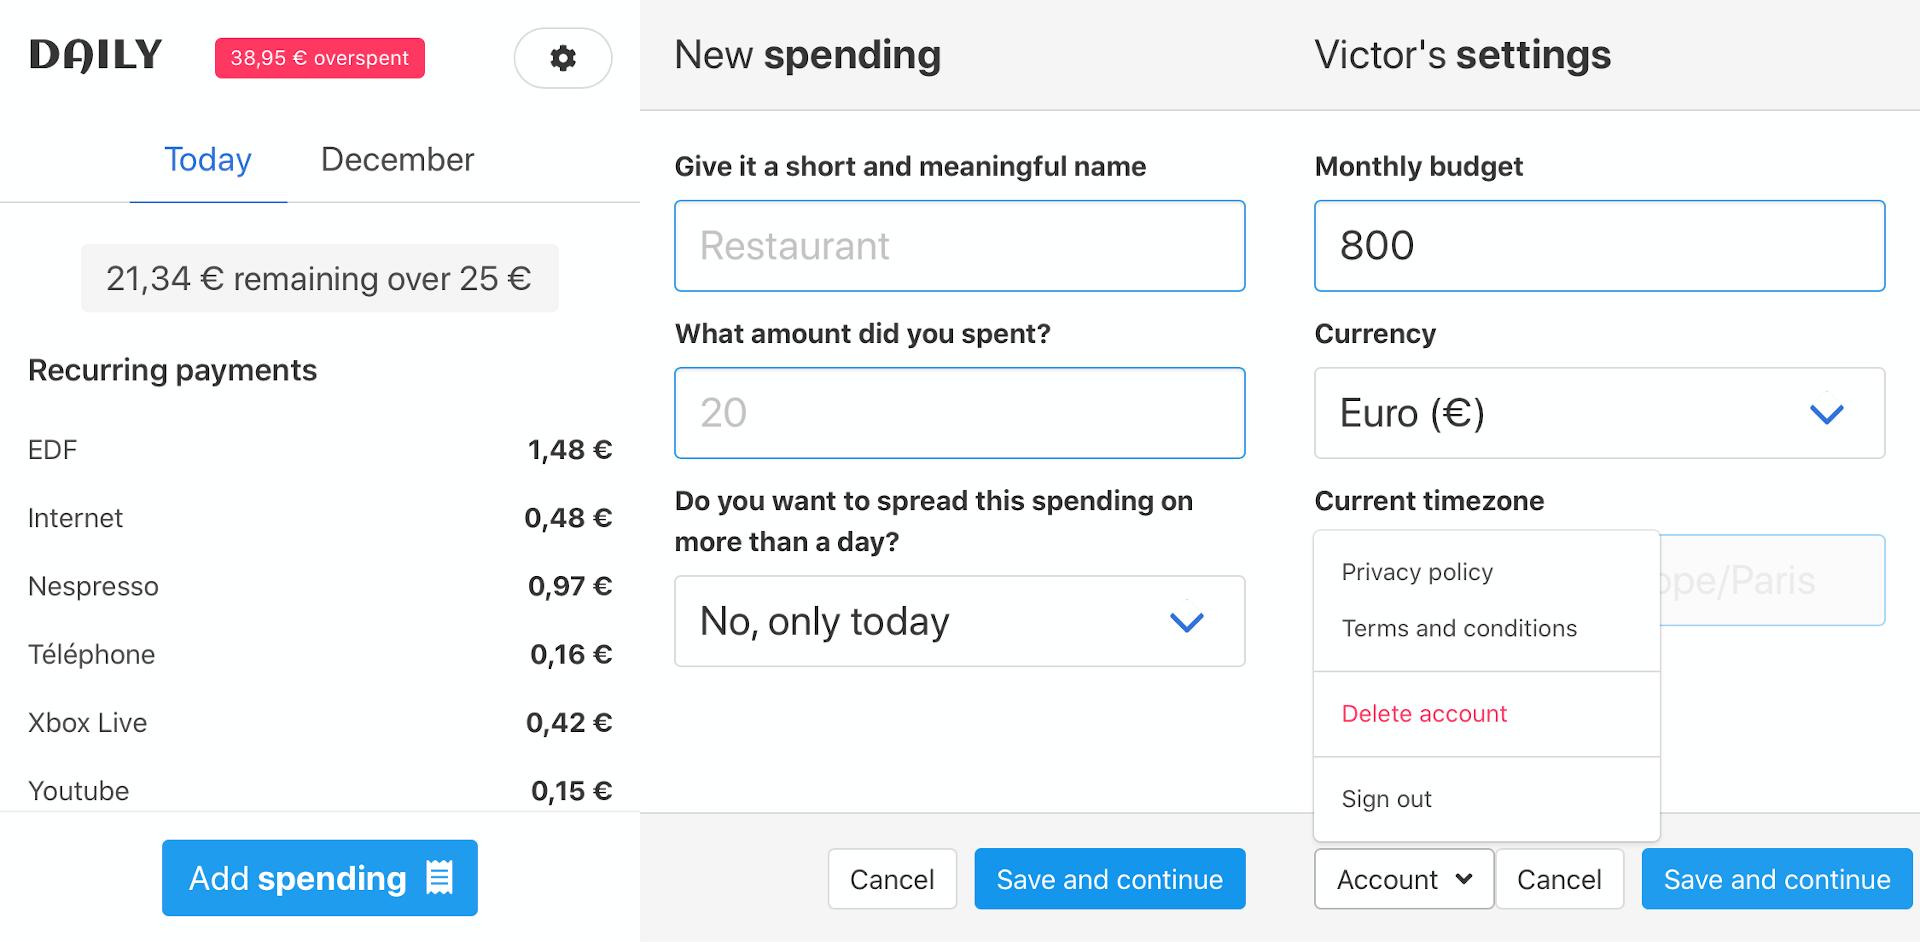Toggle the Account dropdown button
The height and width of the screenshot is (942, 1920).
coord(1404,879)
